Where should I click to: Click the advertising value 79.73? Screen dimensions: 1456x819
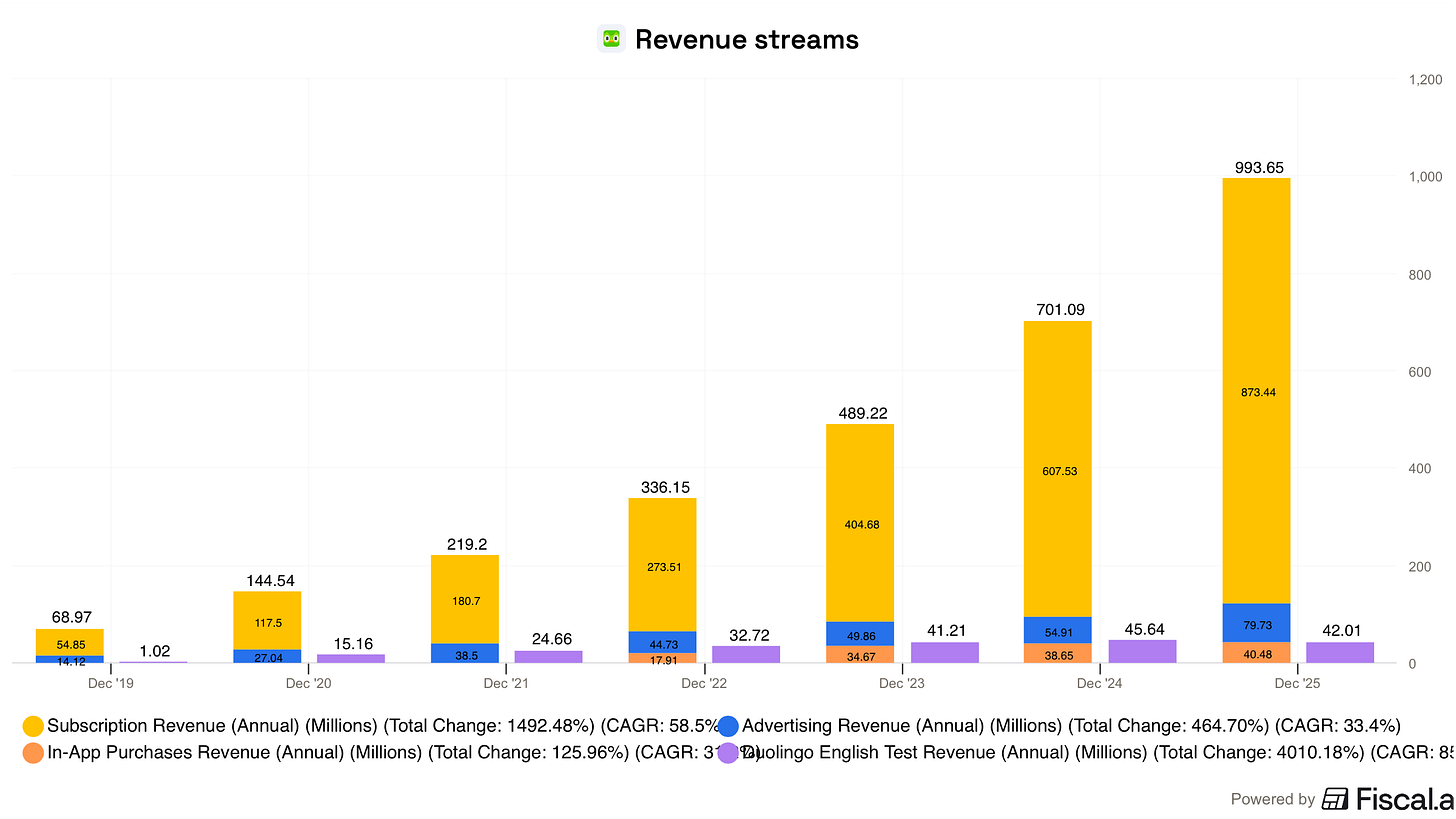tap(1256, 626)
